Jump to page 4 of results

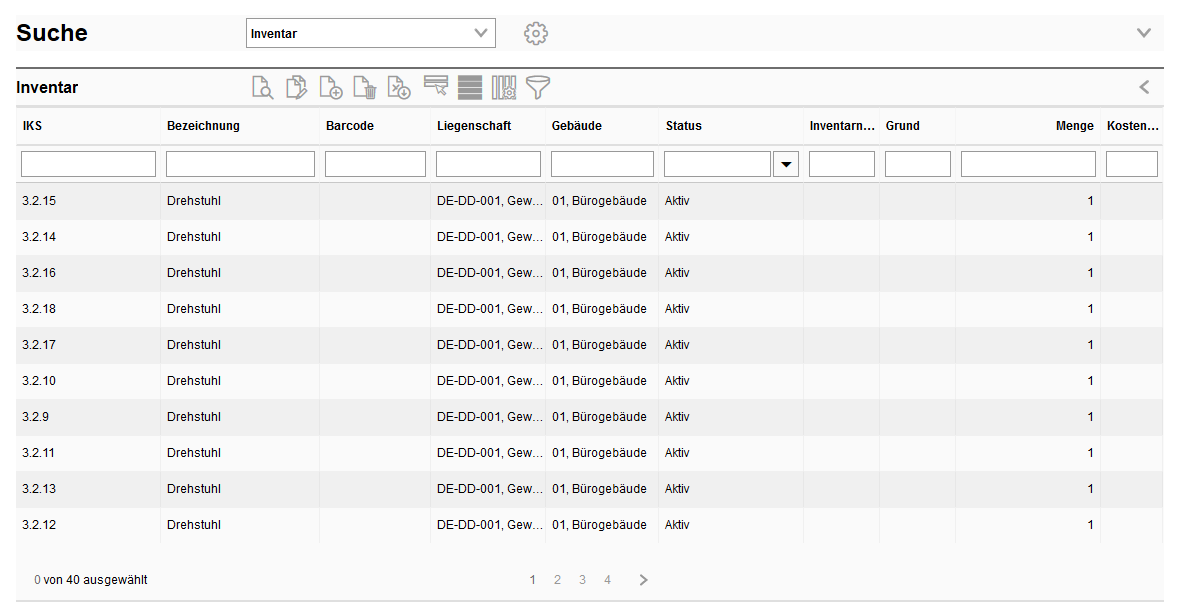coord(607,580)
